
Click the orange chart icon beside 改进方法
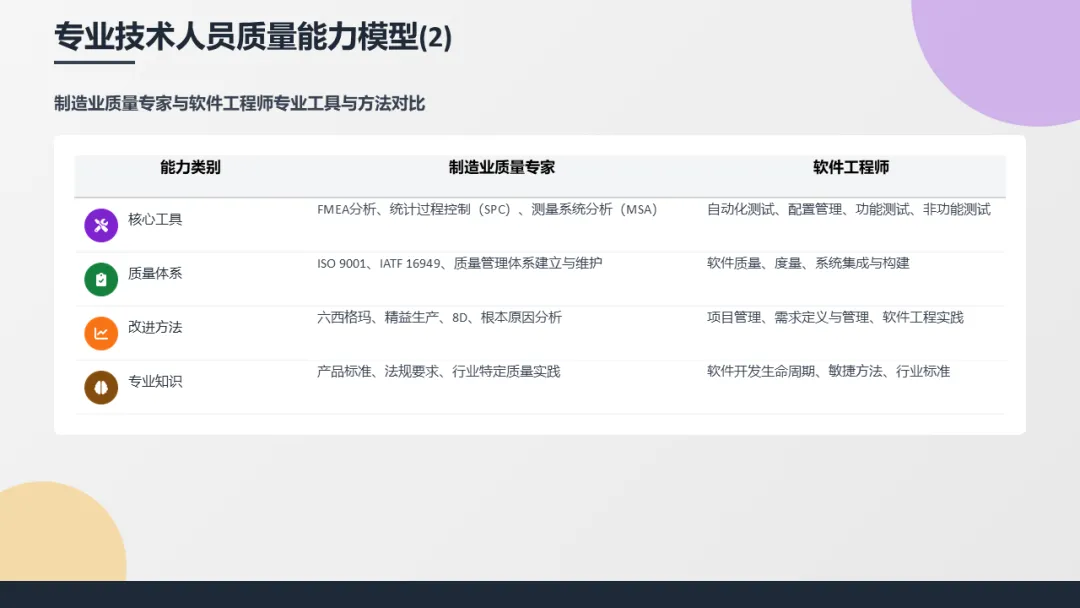coord(101,333)
